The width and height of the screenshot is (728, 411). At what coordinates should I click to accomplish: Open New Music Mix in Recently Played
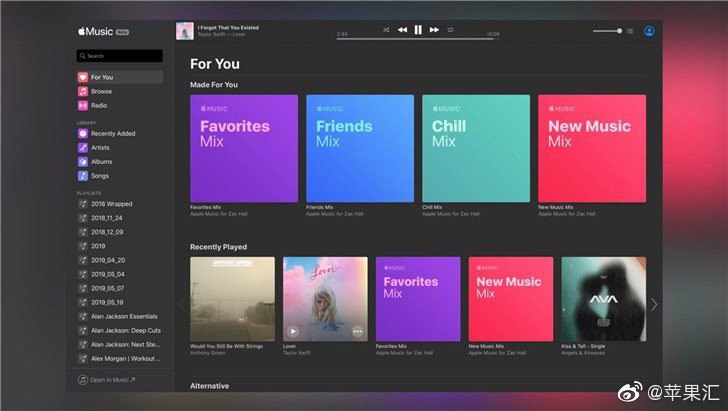(x=511, y=299)
